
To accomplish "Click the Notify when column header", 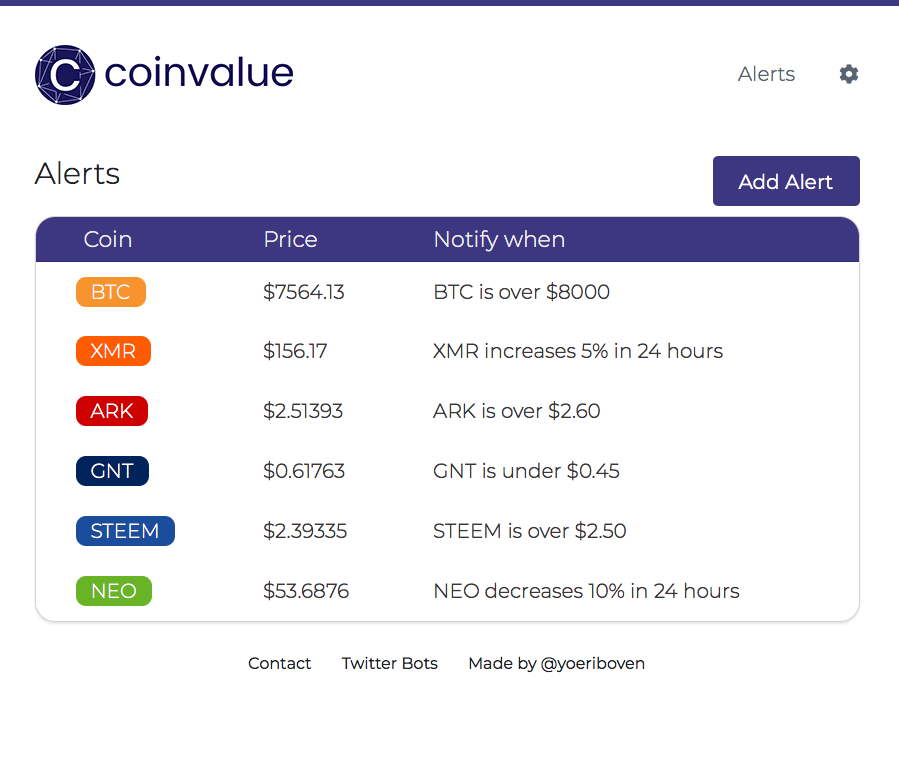I will pyautogui.click(x=499, y=239).
